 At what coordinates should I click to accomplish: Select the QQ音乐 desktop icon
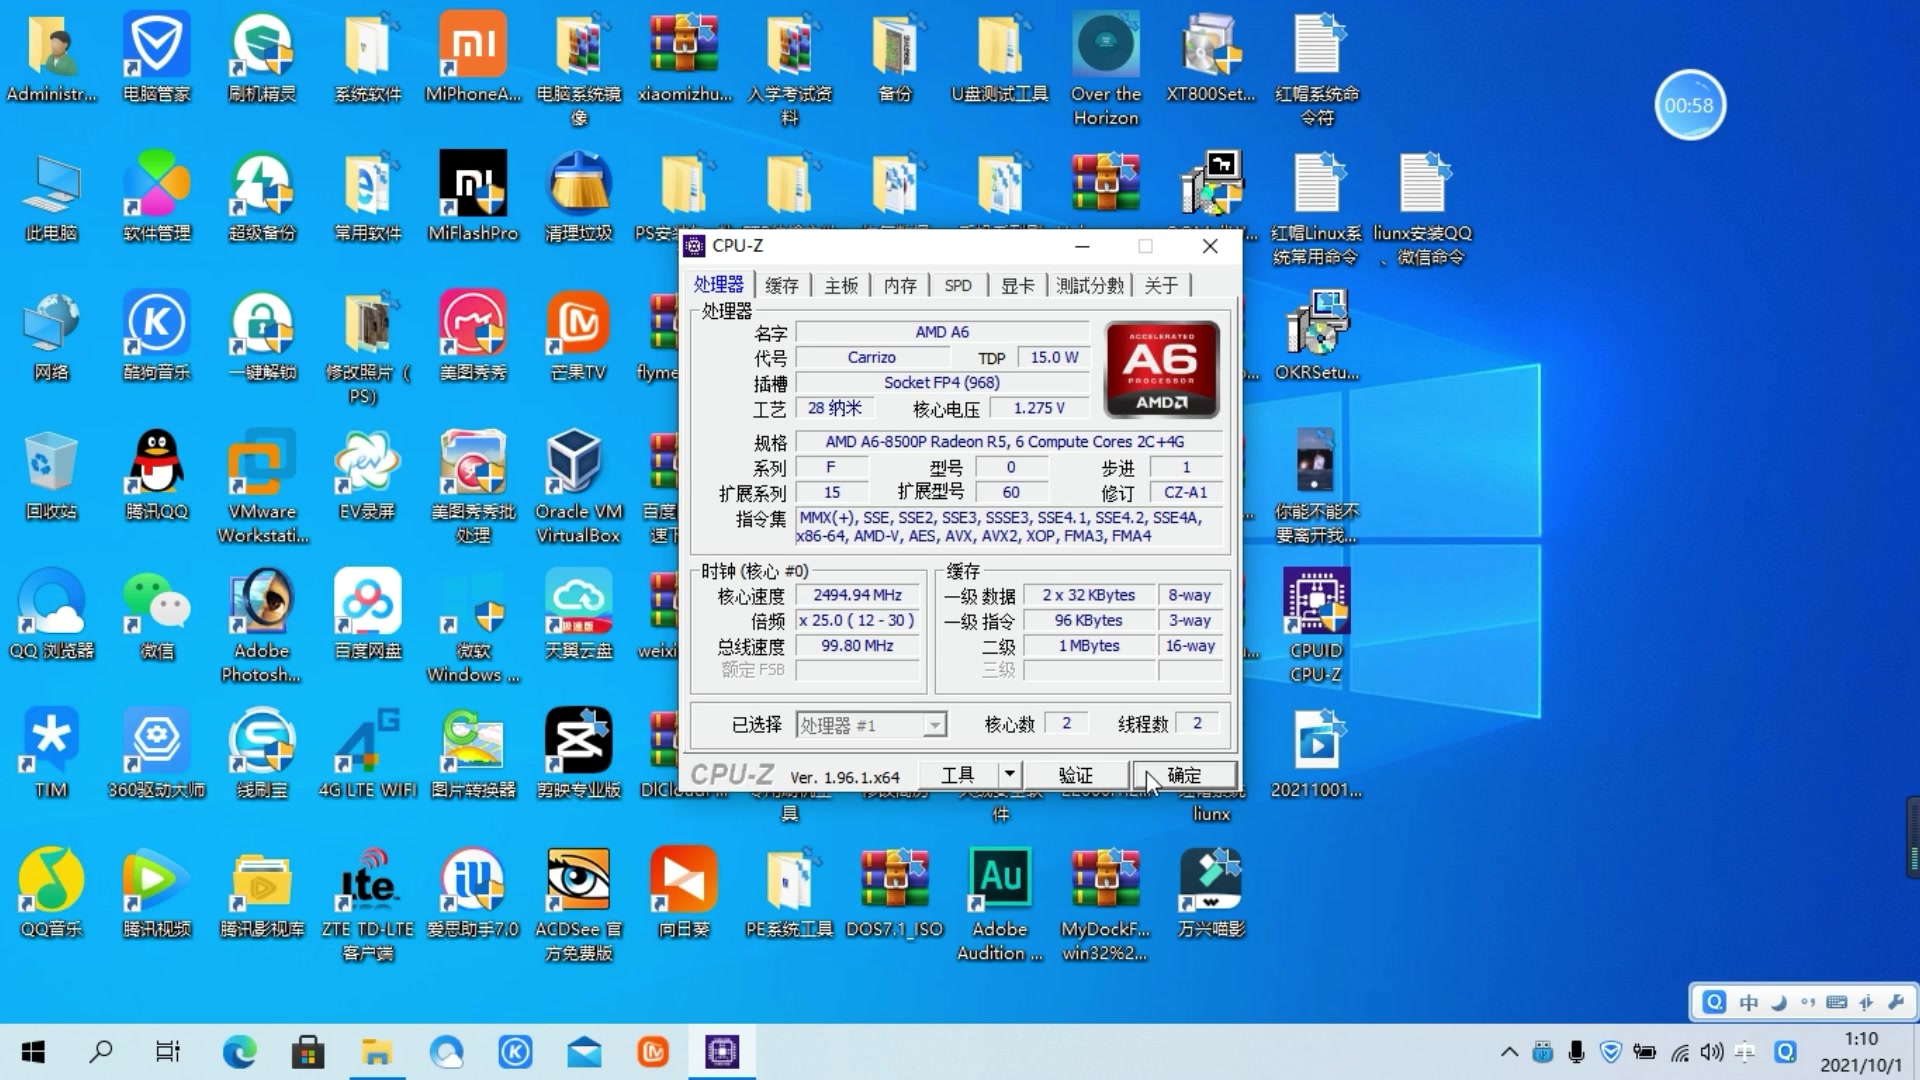point(52,893)
